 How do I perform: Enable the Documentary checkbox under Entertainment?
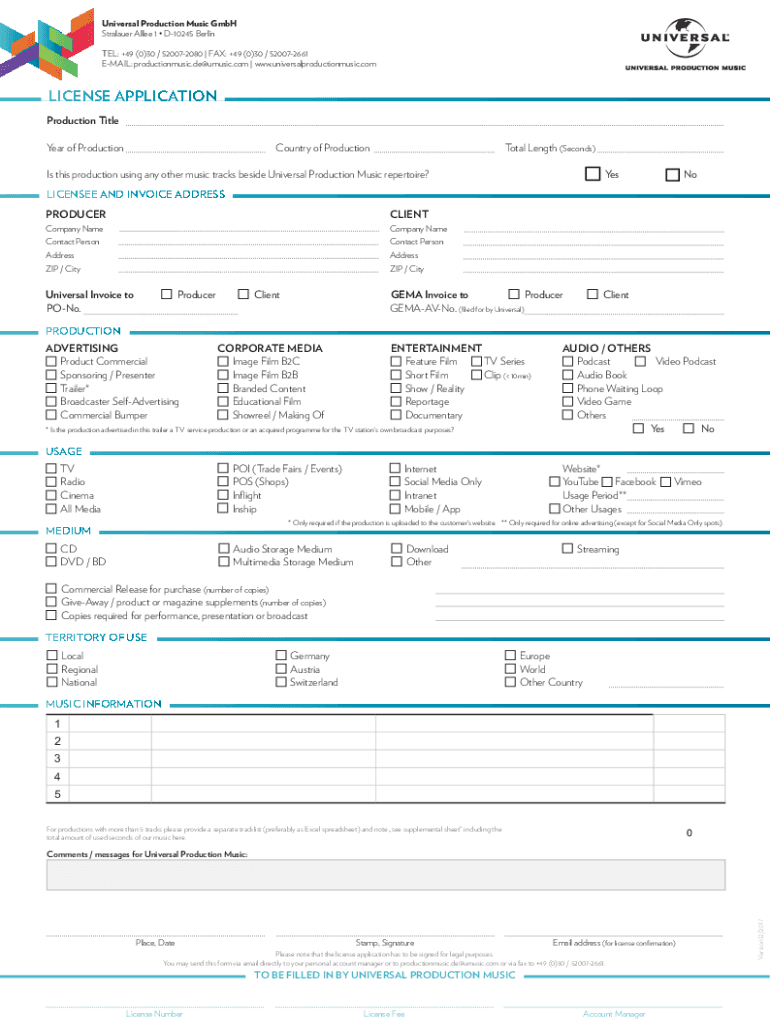(396, 415)
